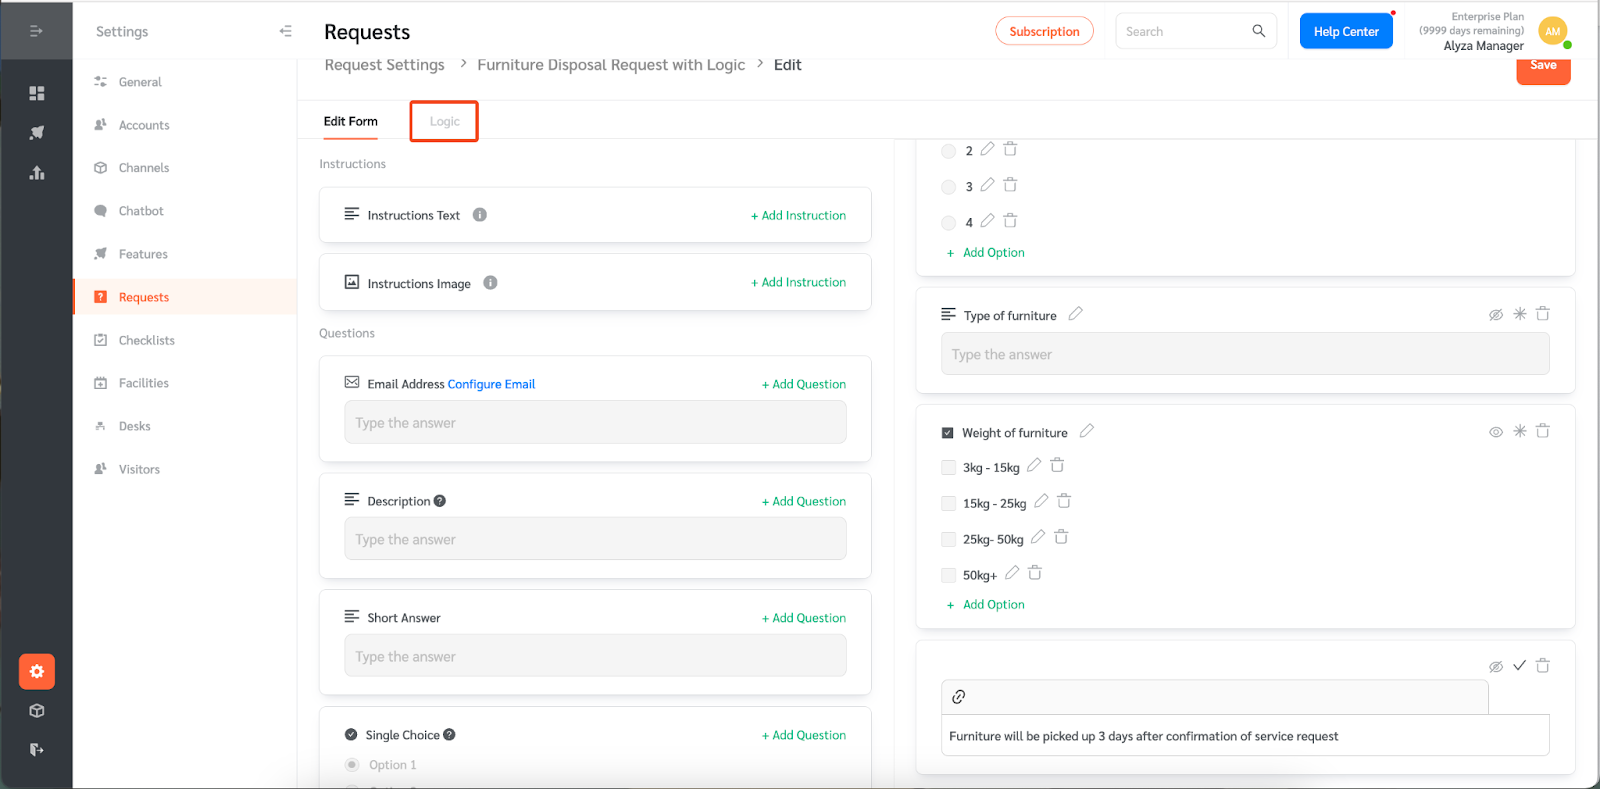Edit option 3 pencil icon
This screenshot has width=1600, height=789.
tap(987, 185)
